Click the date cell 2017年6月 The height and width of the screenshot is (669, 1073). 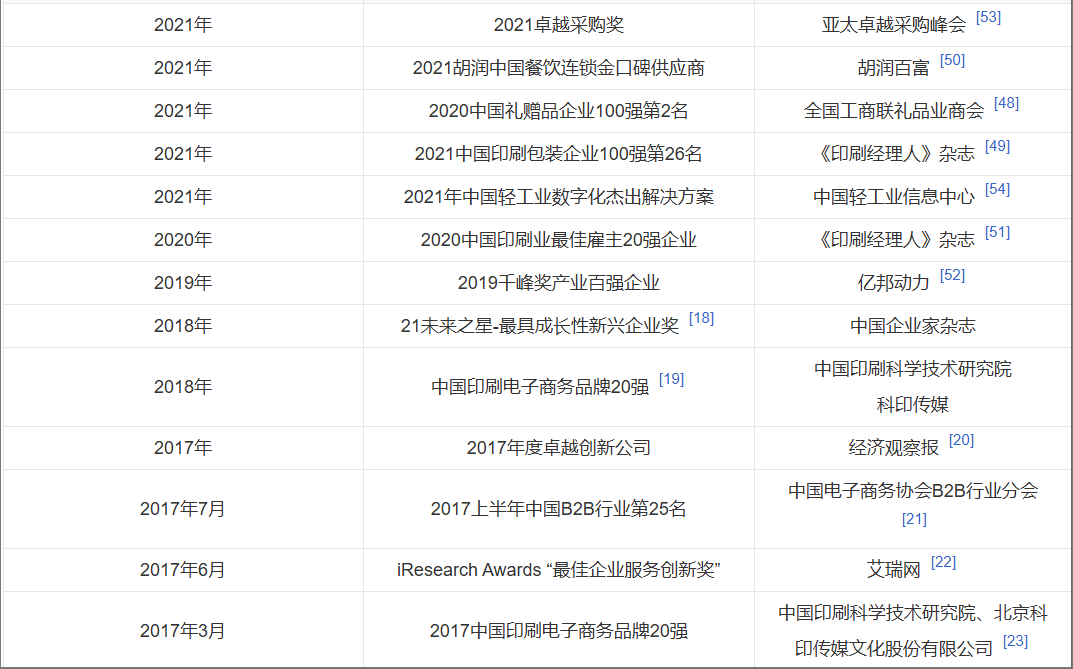[x=183, y=570]
